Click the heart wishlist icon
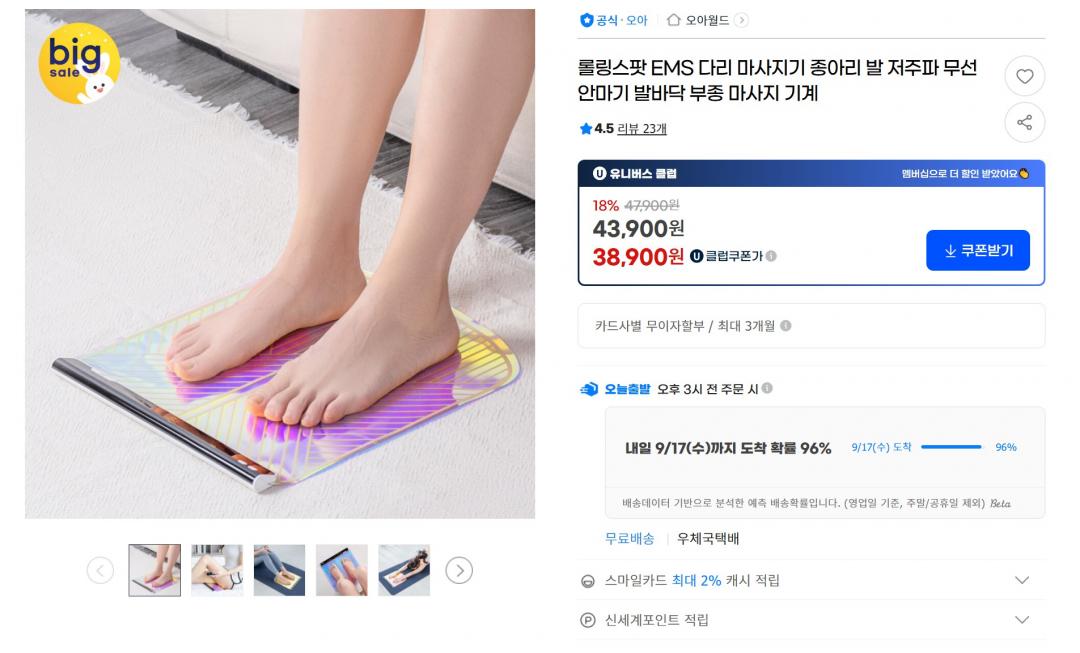The height and width of the screenshot is (653, 1080). 1024,76
